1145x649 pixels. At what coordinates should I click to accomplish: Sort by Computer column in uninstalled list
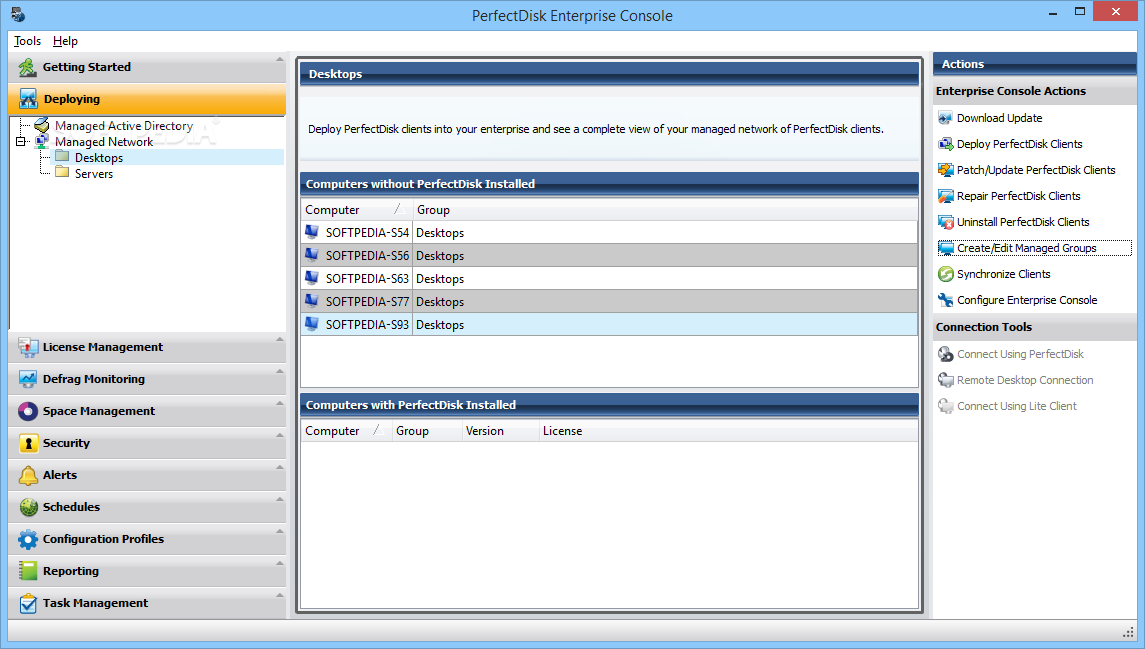pos(357,210)
